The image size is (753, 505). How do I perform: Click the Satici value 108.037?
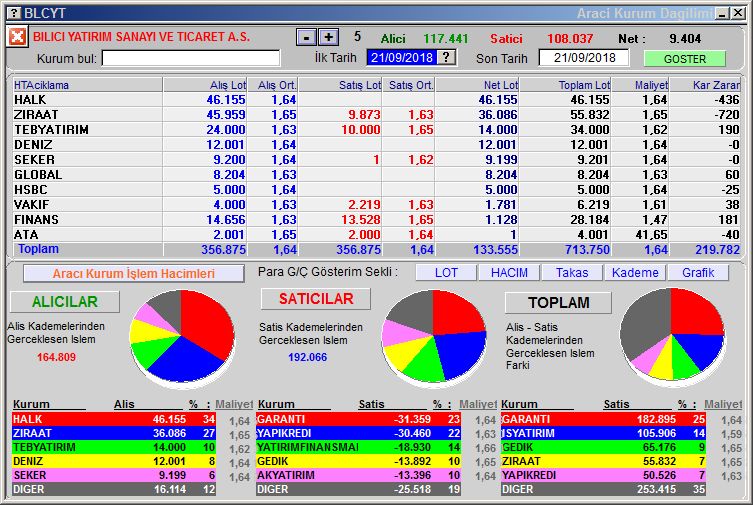(x=570, y=38)
